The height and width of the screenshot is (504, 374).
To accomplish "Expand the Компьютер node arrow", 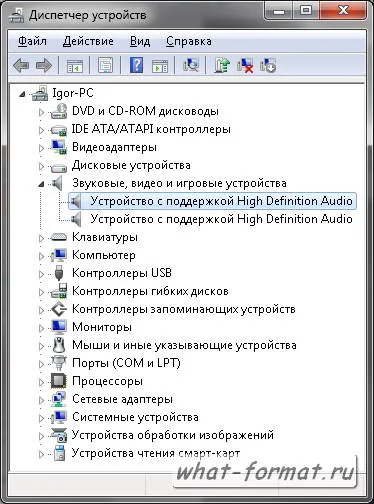I will tap(41, 256).
